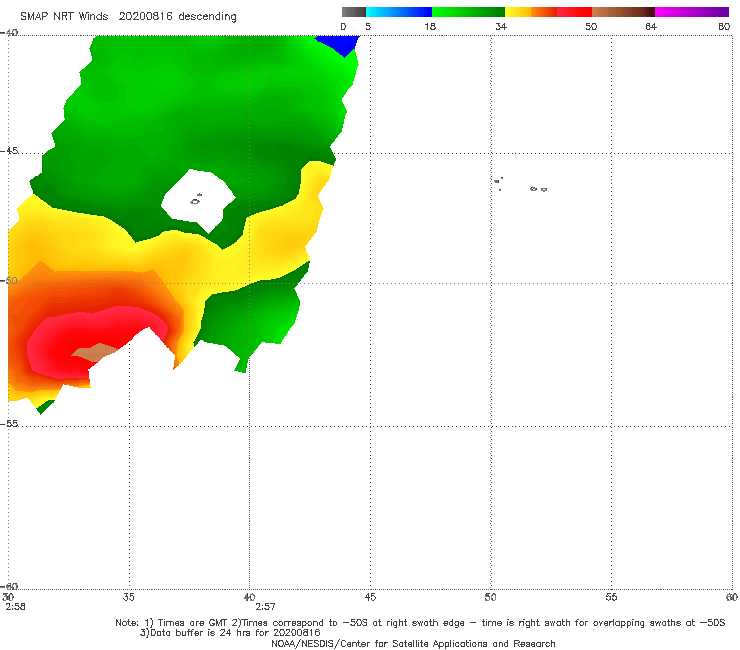Click the '45' longitude axis label

pyautogui.click(x=370, y=597)
